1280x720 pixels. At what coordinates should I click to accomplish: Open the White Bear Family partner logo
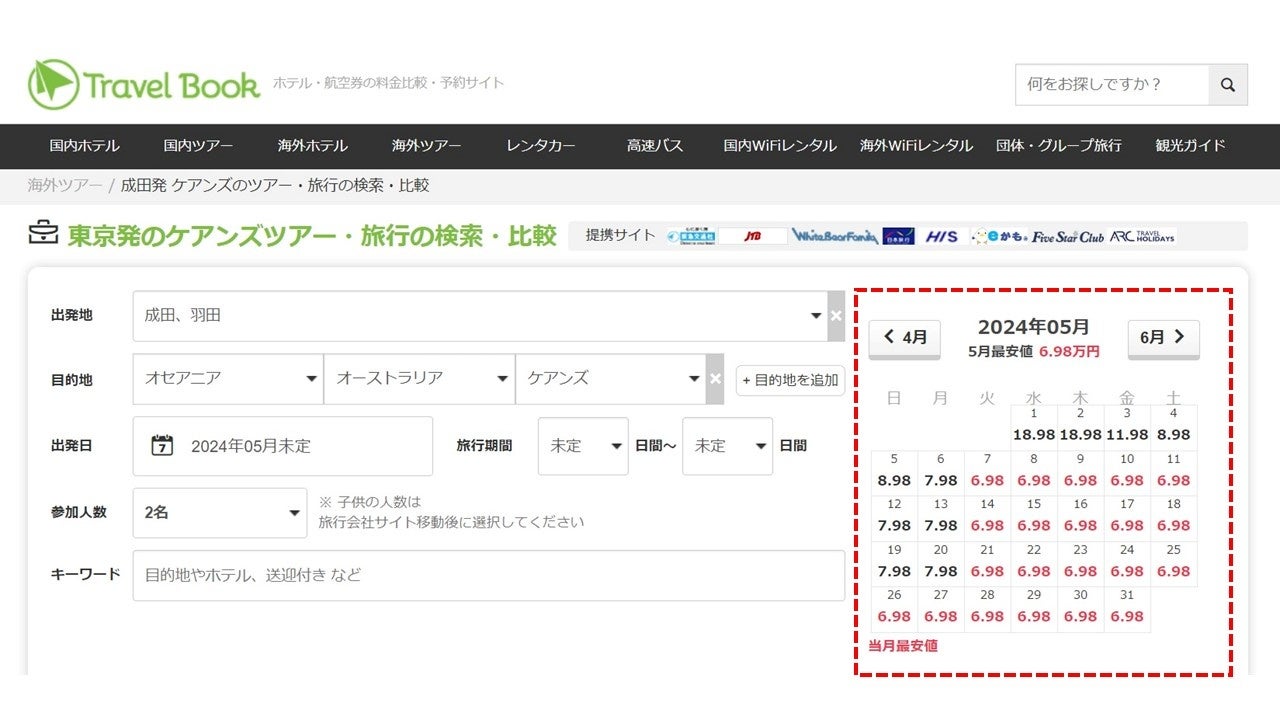tap(835, 236)
